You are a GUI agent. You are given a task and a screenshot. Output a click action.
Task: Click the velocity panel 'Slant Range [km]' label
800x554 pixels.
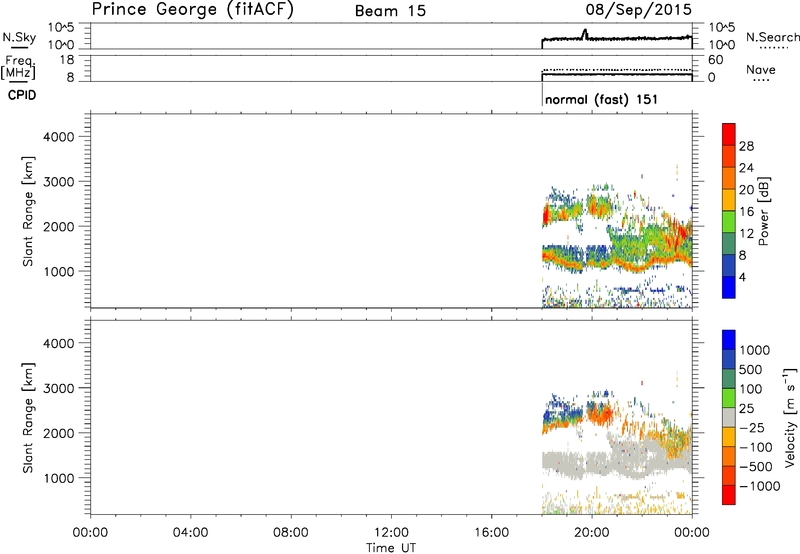coord(28,418)
